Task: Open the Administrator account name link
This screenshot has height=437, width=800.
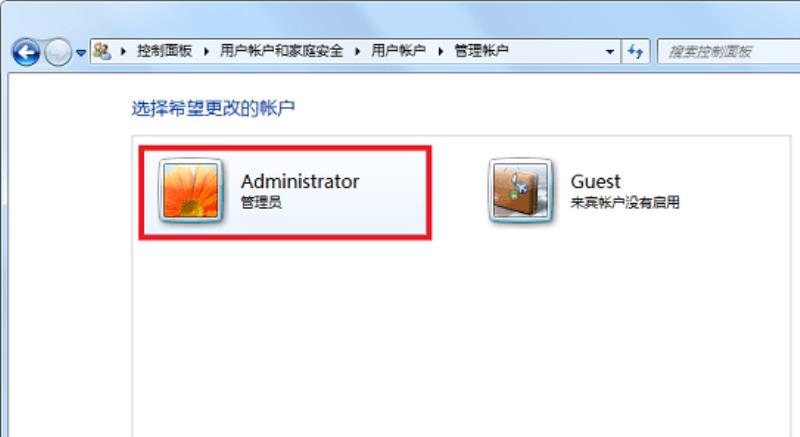Action: pos(300,182)
